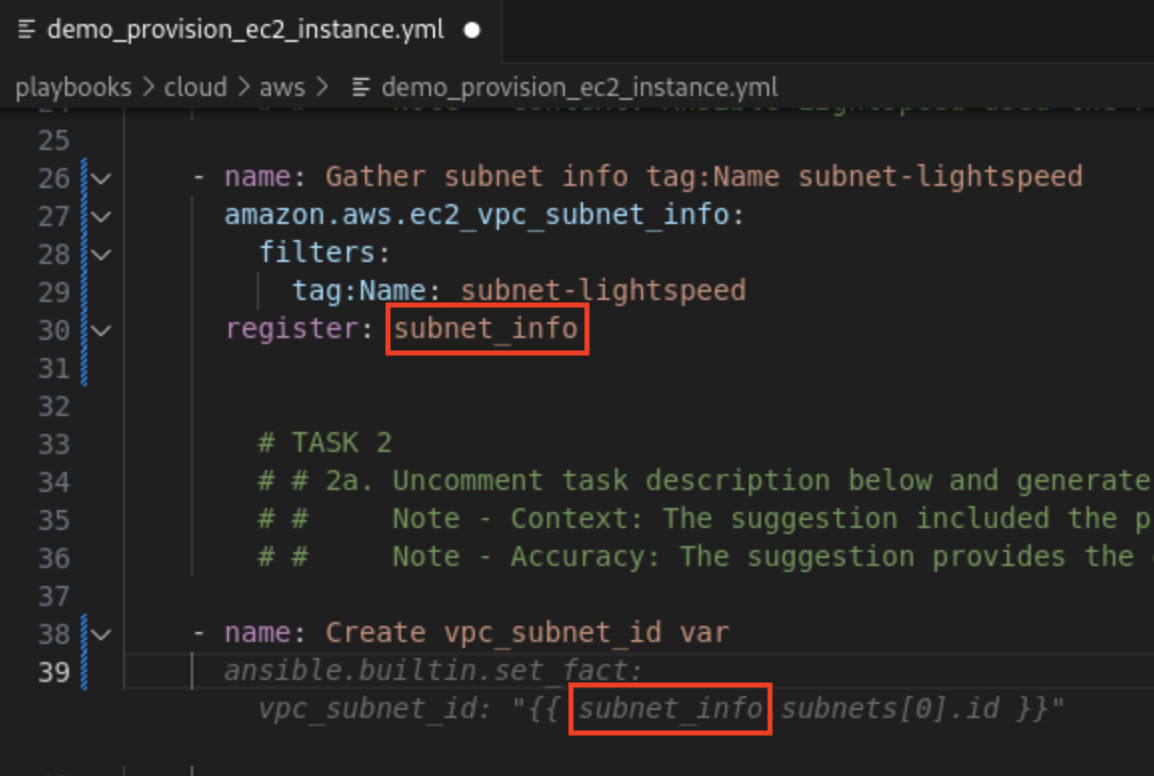1154x776 pixels.
Task: Collapse the fold at line 38
Action: pos(102,634)
